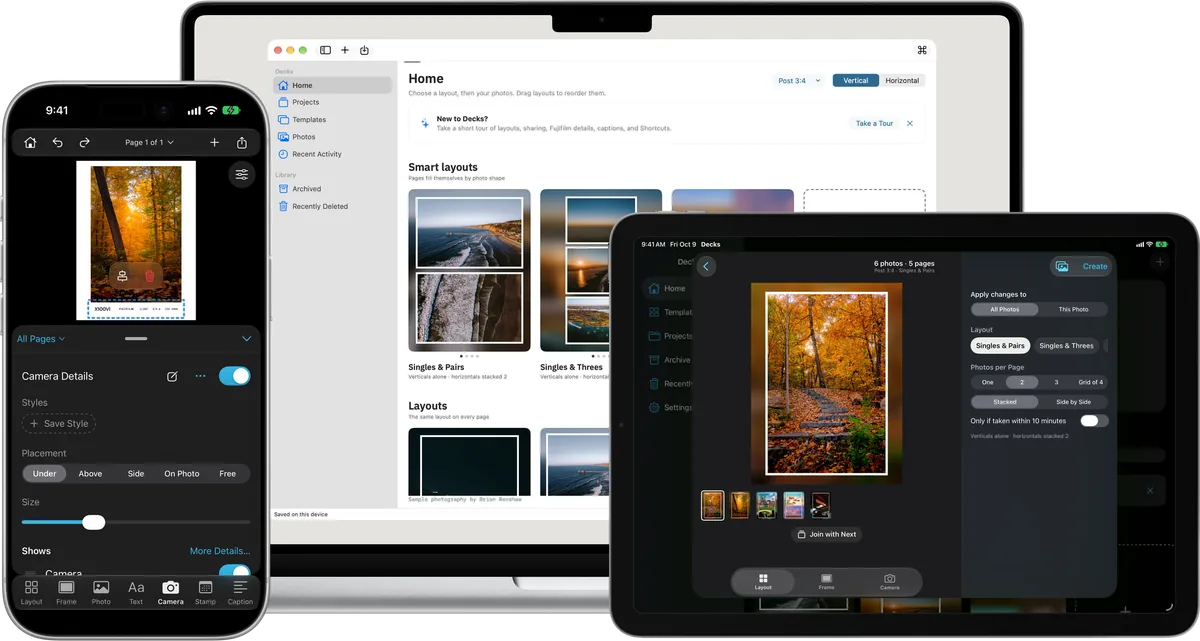Tap the More Details link
Viewport: 1200px width, 641px height.
[x=220, y=551]
